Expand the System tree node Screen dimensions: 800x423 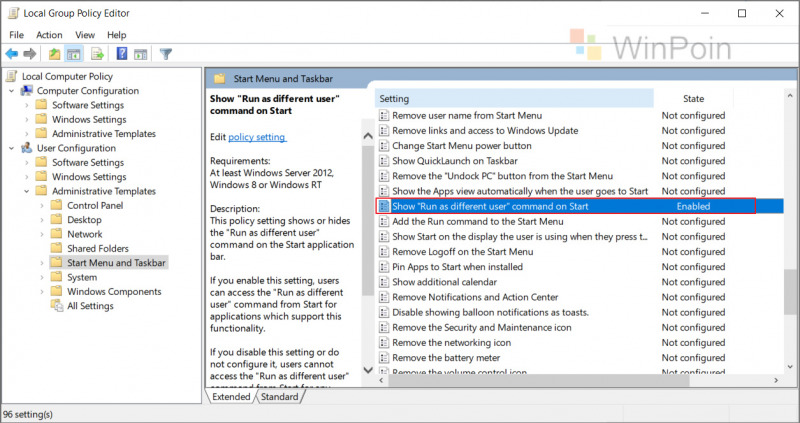click(x=42, y=277)
